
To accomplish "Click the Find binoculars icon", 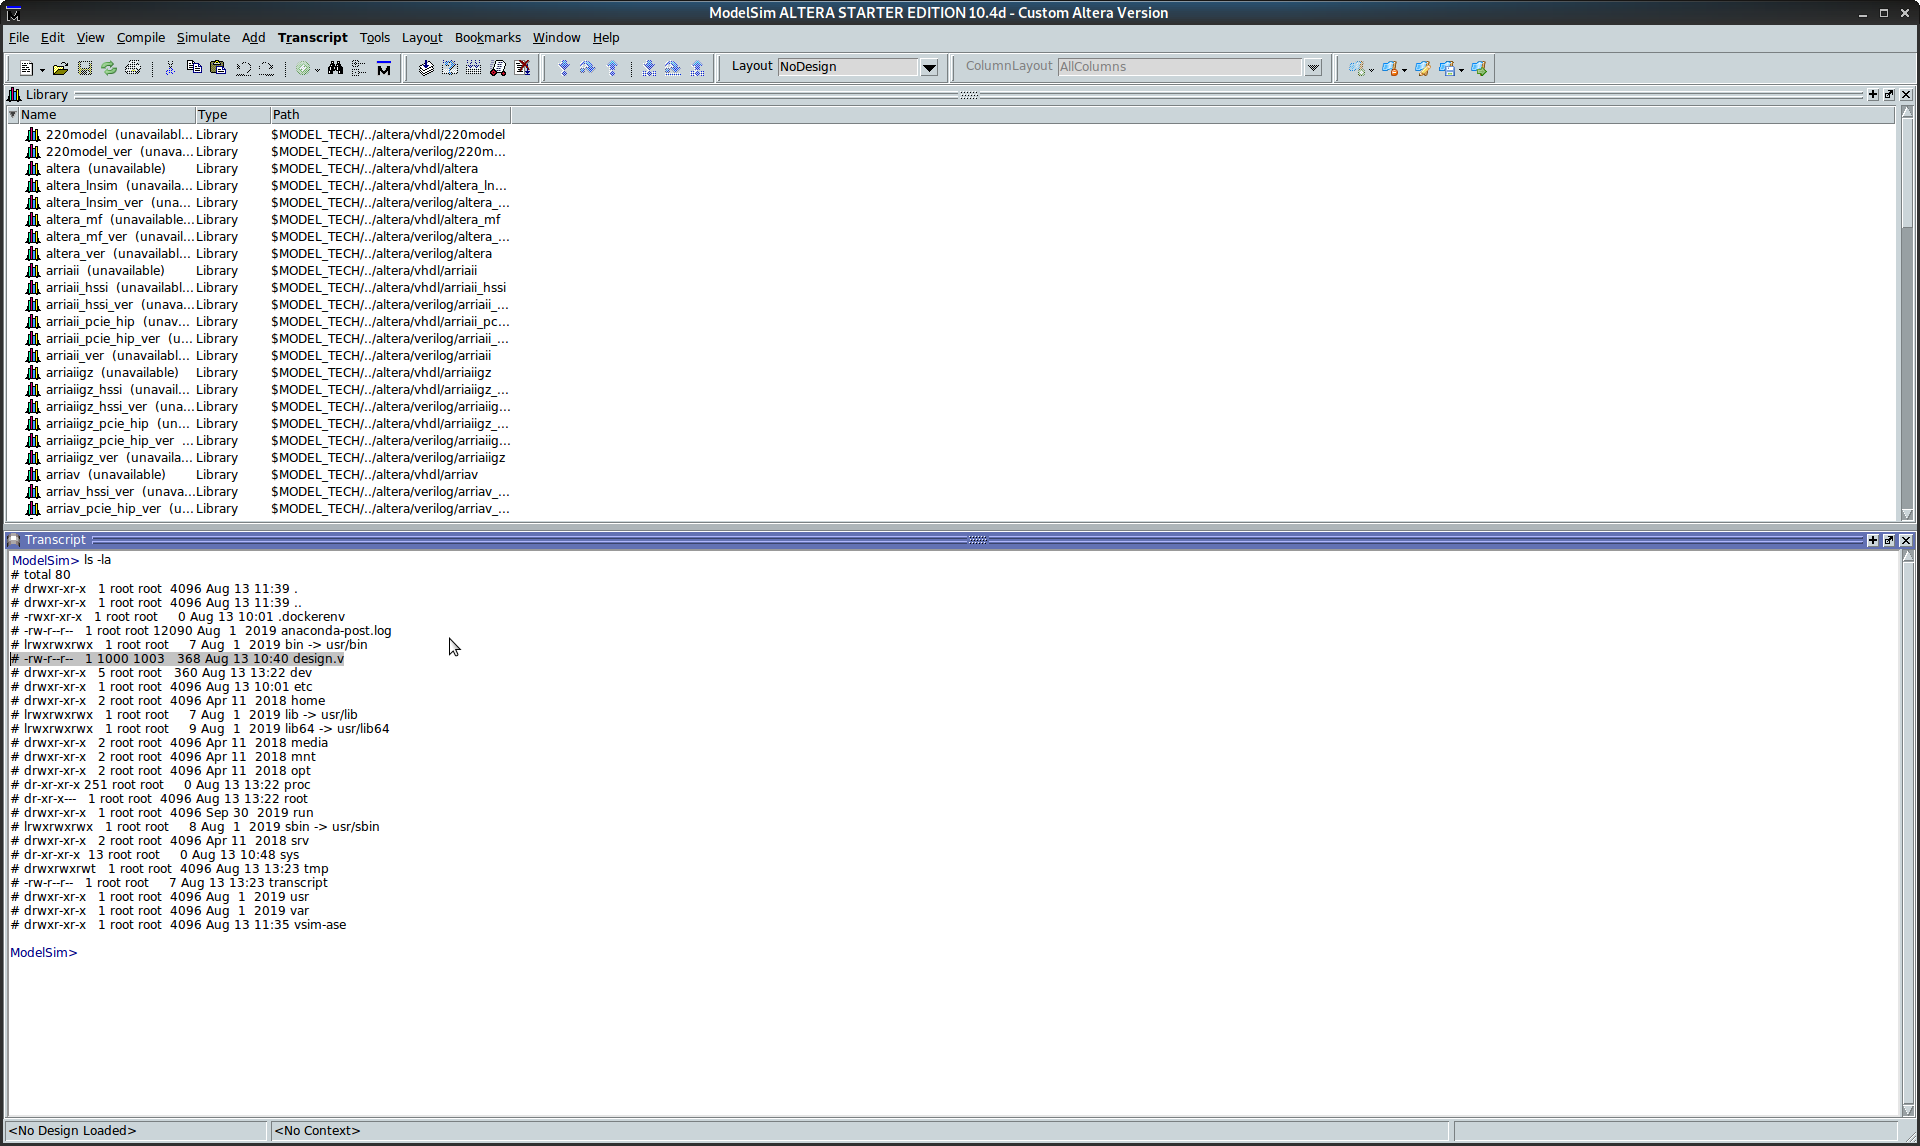I will [336, 68].
